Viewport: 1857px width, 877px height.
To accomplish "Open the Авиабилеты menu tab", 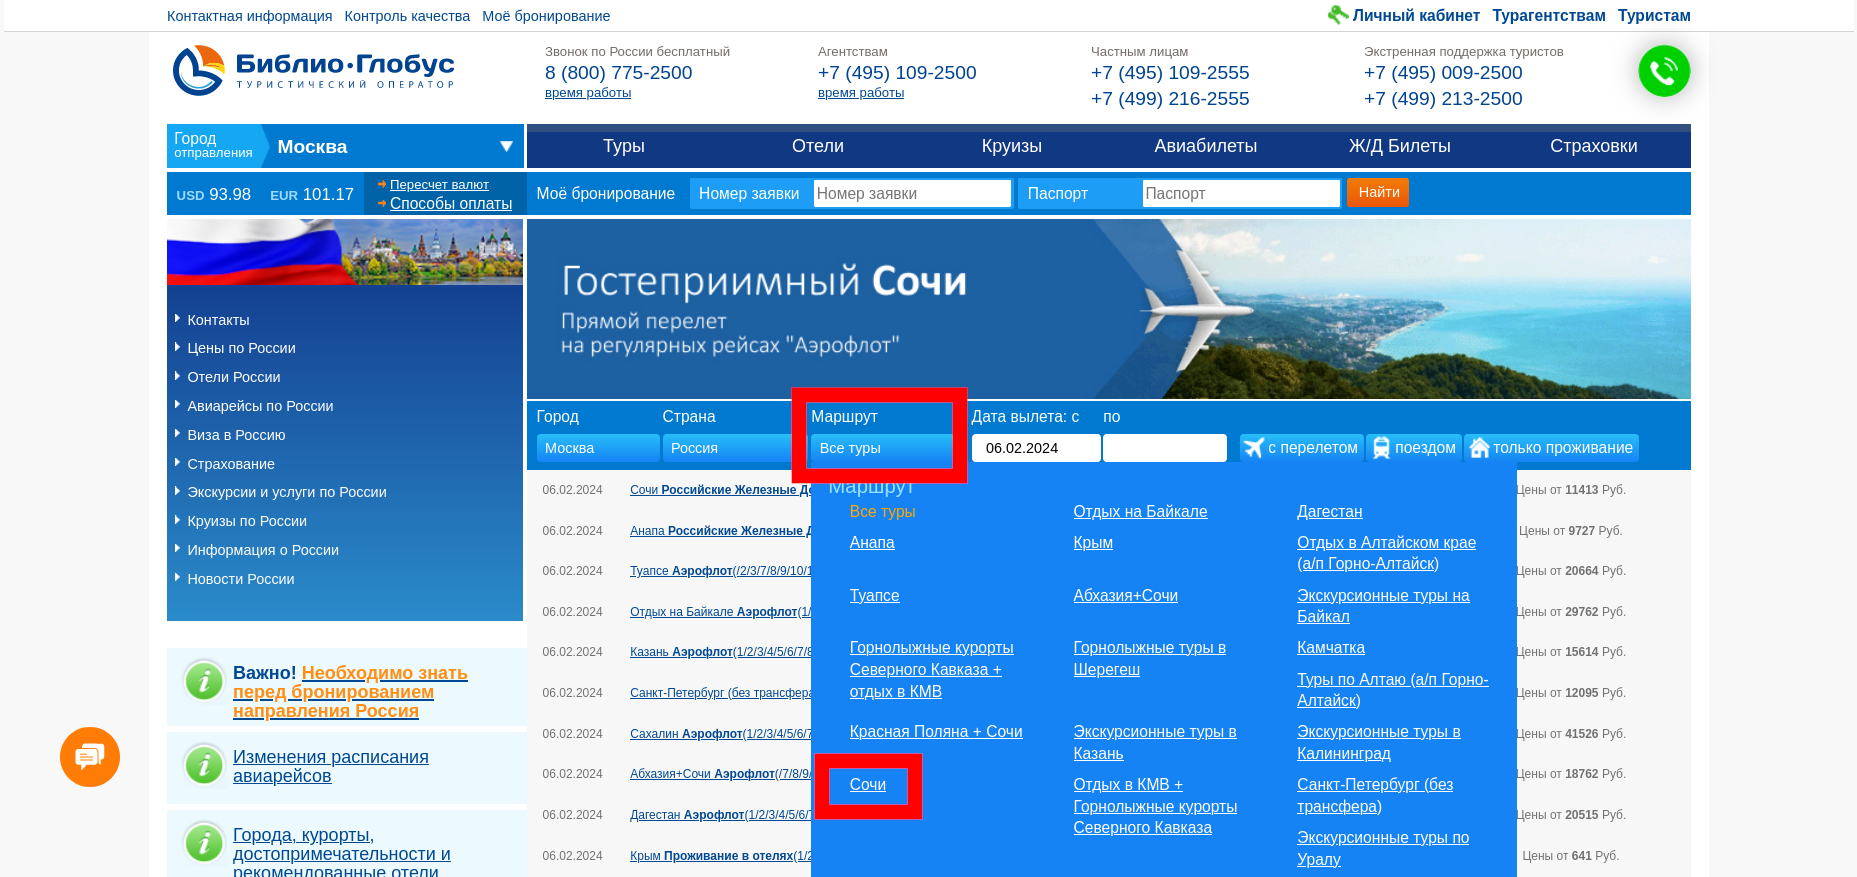I will coord(1205,146).
